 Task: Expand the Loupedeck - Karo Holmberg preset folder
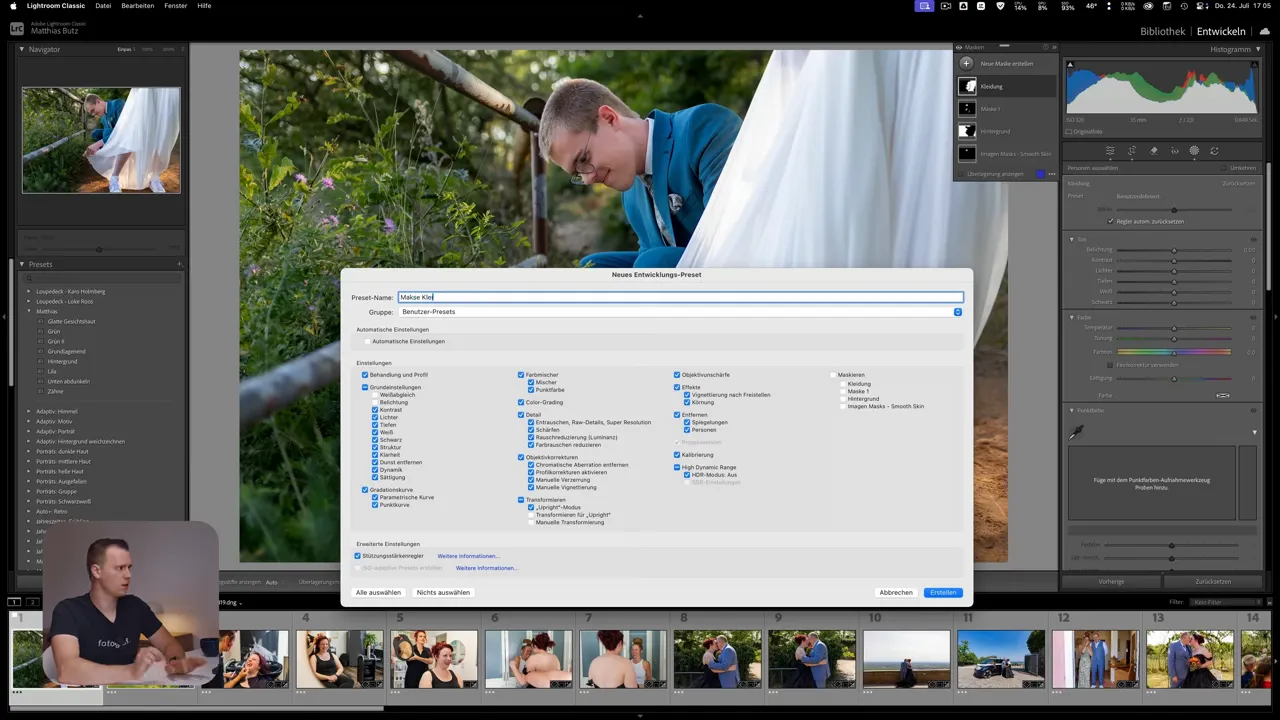click(x=30, y=291)
